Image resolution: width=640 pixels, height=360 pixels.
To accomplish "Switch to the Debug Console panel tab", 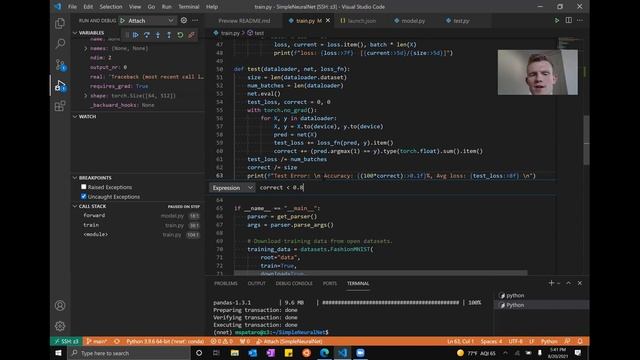I will [294, 283].
